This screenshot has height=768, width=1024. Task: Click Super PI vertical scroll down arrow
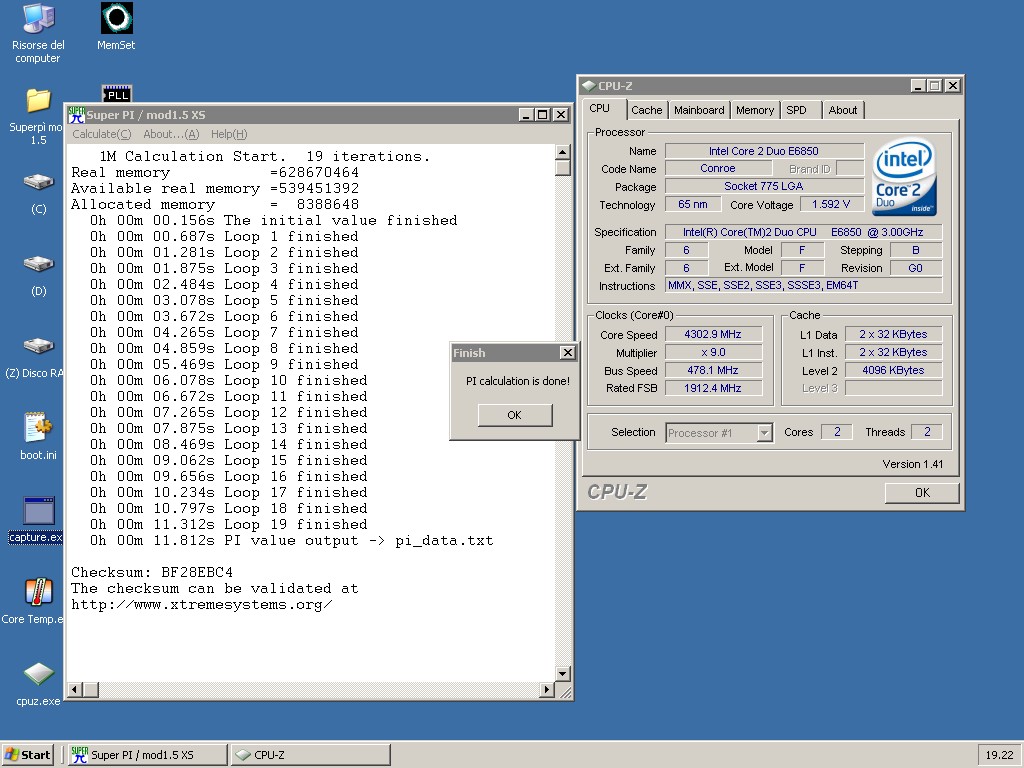click(562, 674)
